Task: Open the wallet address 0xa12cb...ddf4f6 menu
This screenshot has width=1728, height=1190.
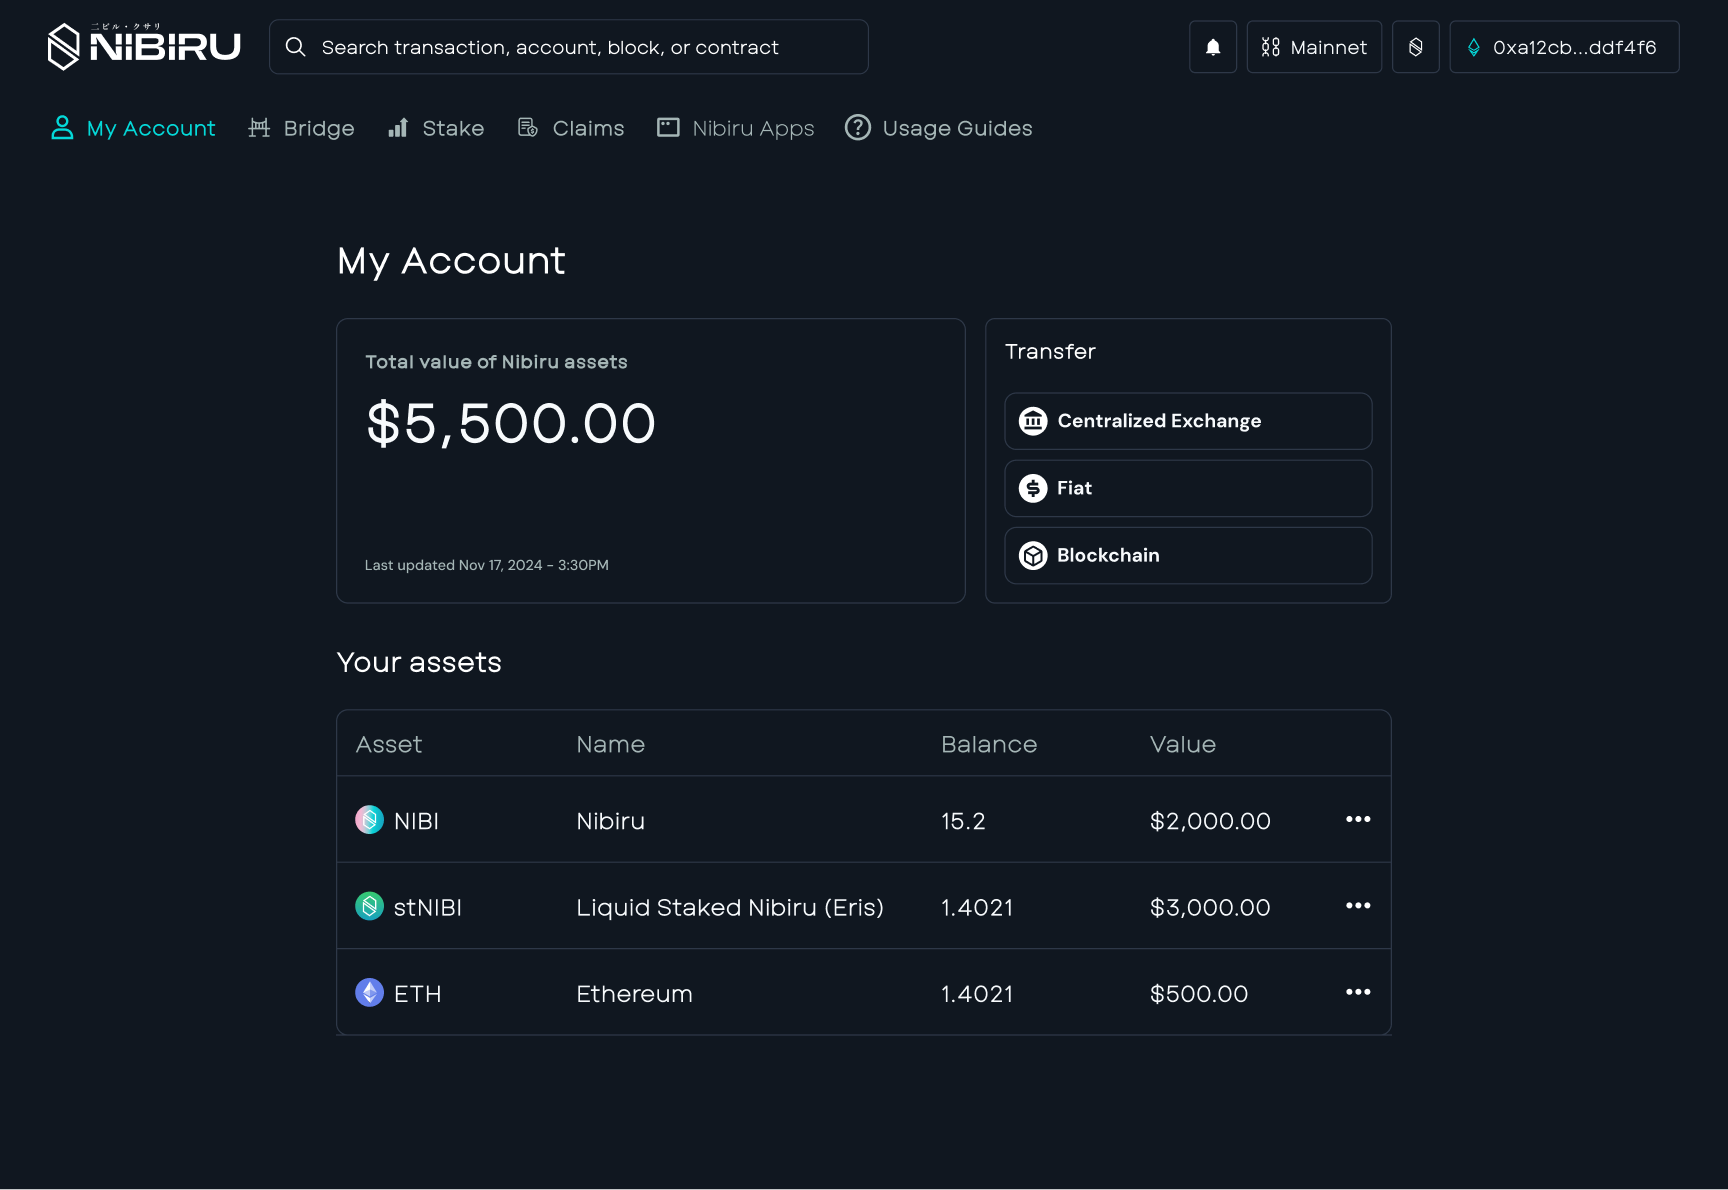Action: click(1563, 47)
